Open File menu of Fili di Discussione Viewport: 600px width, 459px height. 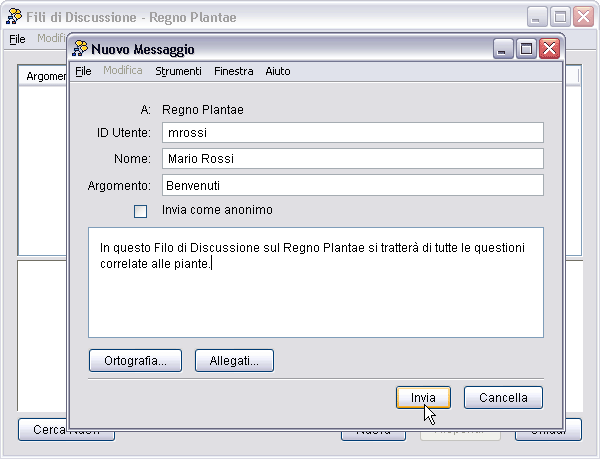[x=17, y=39]
